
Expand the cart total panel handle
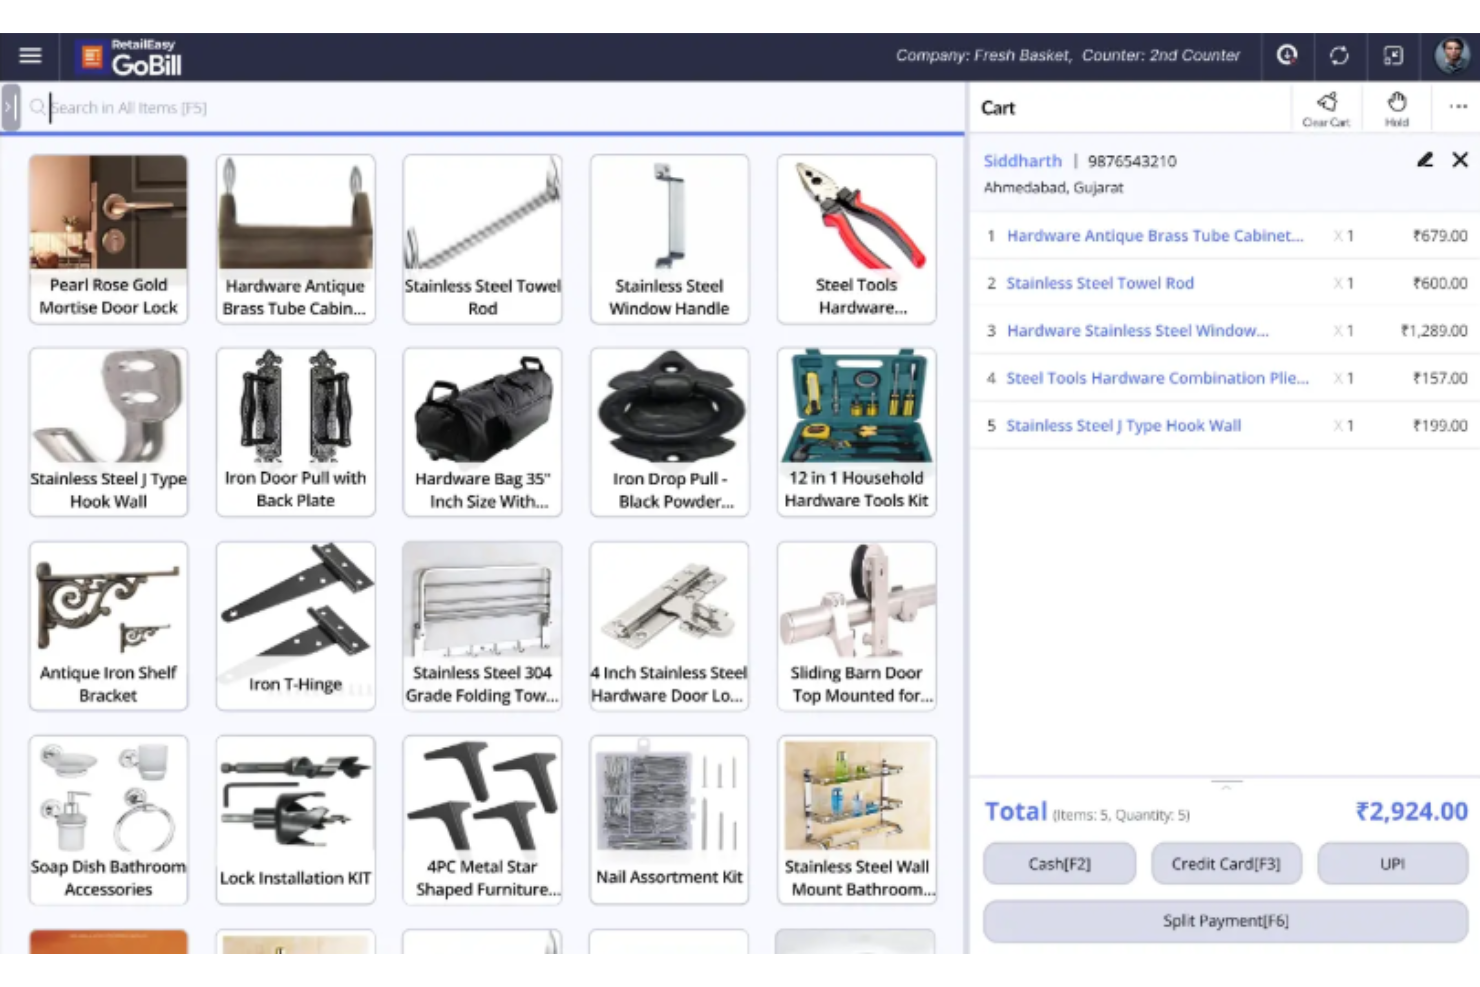tap(1226, 783)
